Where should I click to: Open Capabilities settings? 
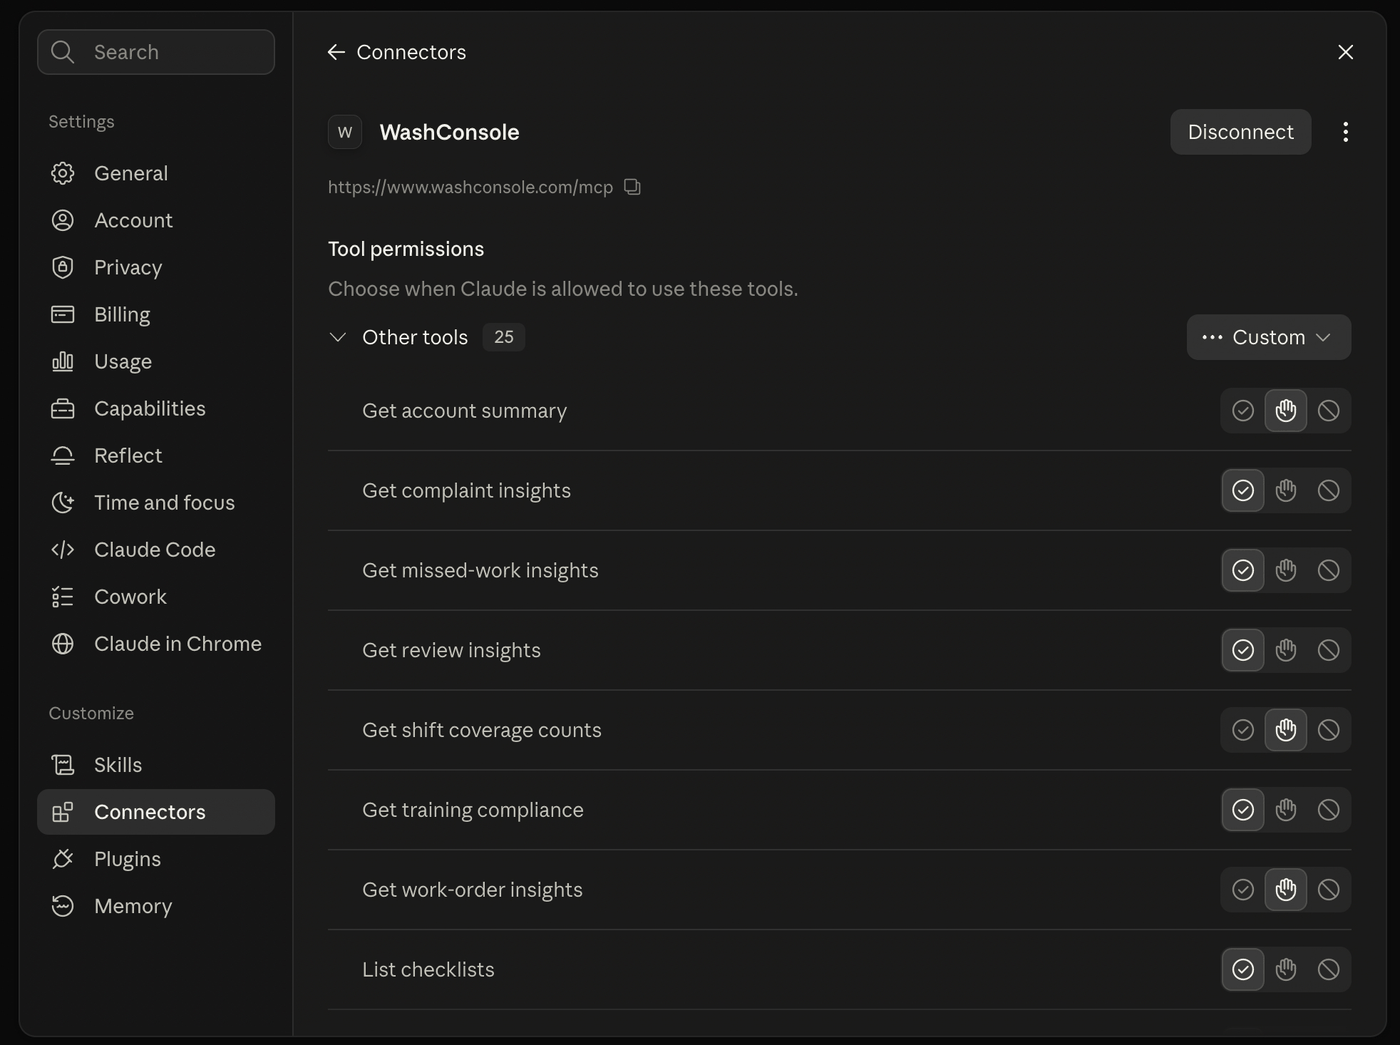tap(156, 408)
